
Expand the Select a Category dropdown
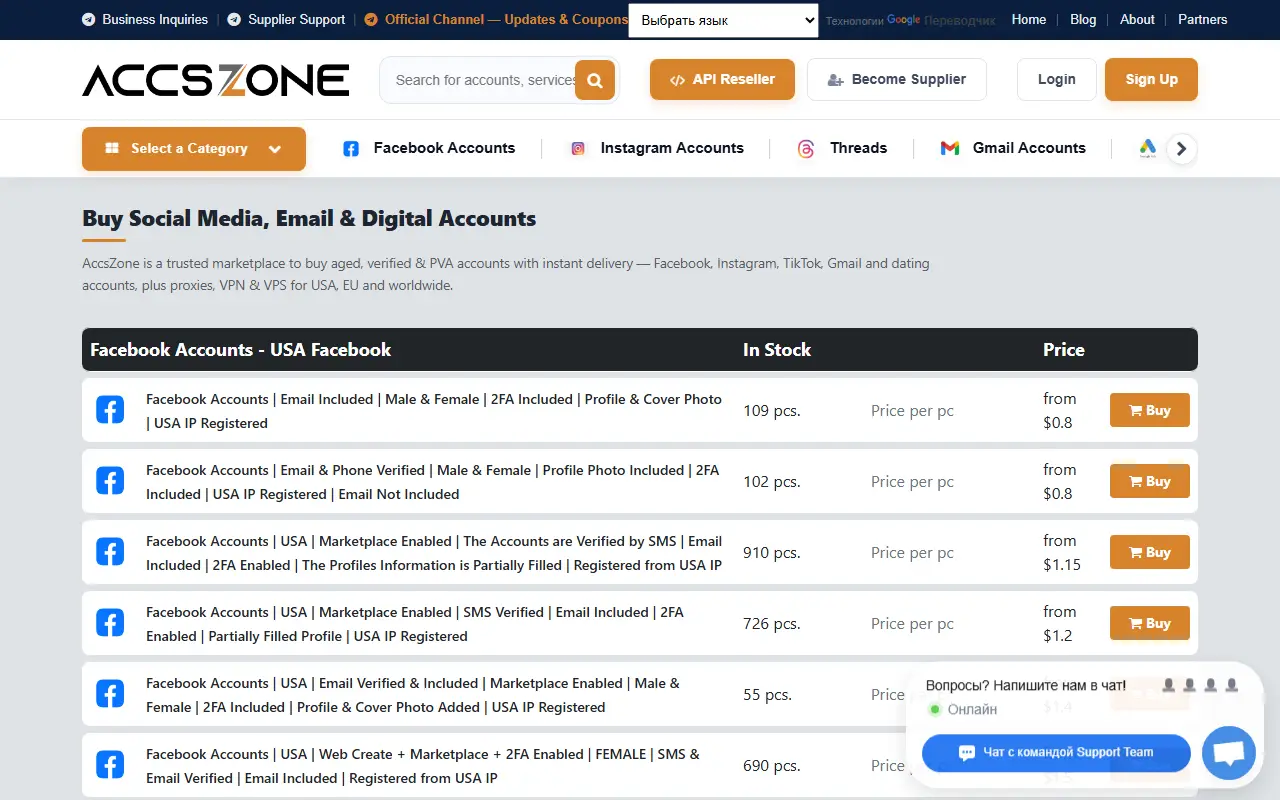point(194,148)
